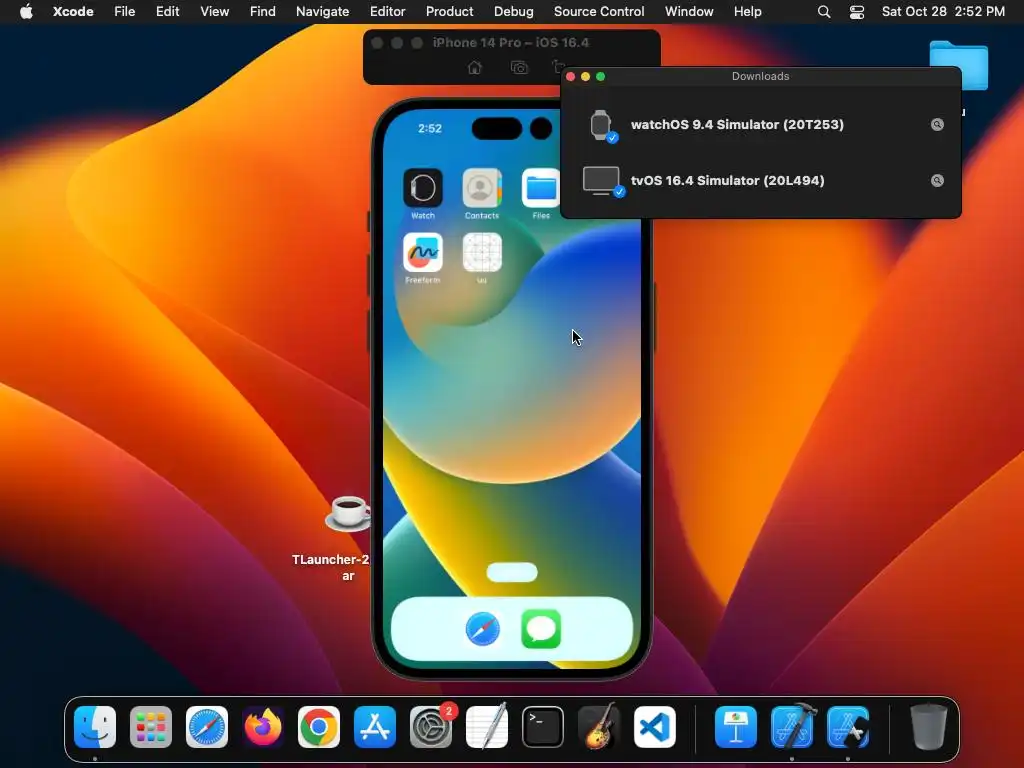Open Launchpad from the Dock
The width and height of the screenshot is (1024, 768).
[x=151, y=727]
